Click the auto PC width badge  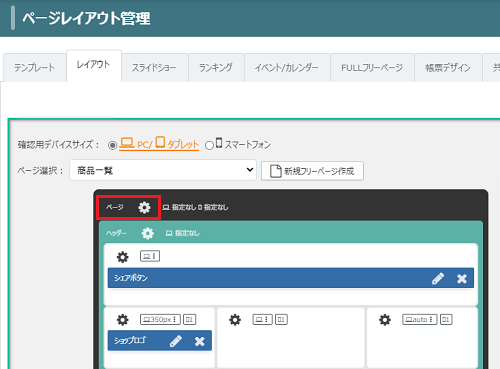tap(420, 320)
